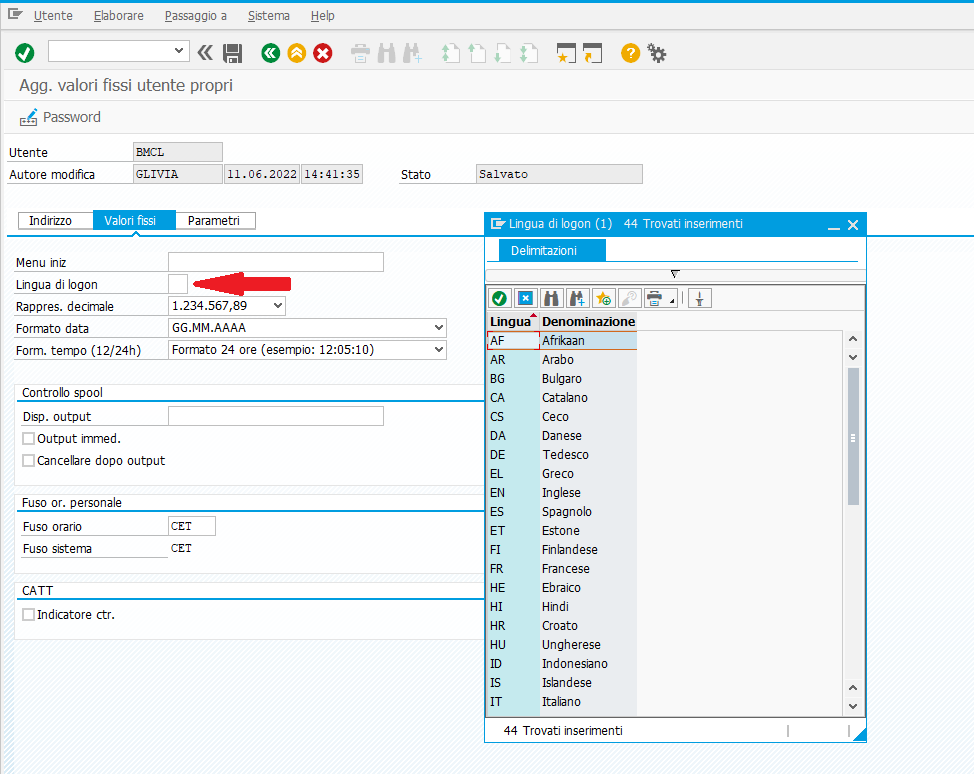Click the Disp. output input field
The width and height of the screenshot is (974, 774).
point(276,416)
